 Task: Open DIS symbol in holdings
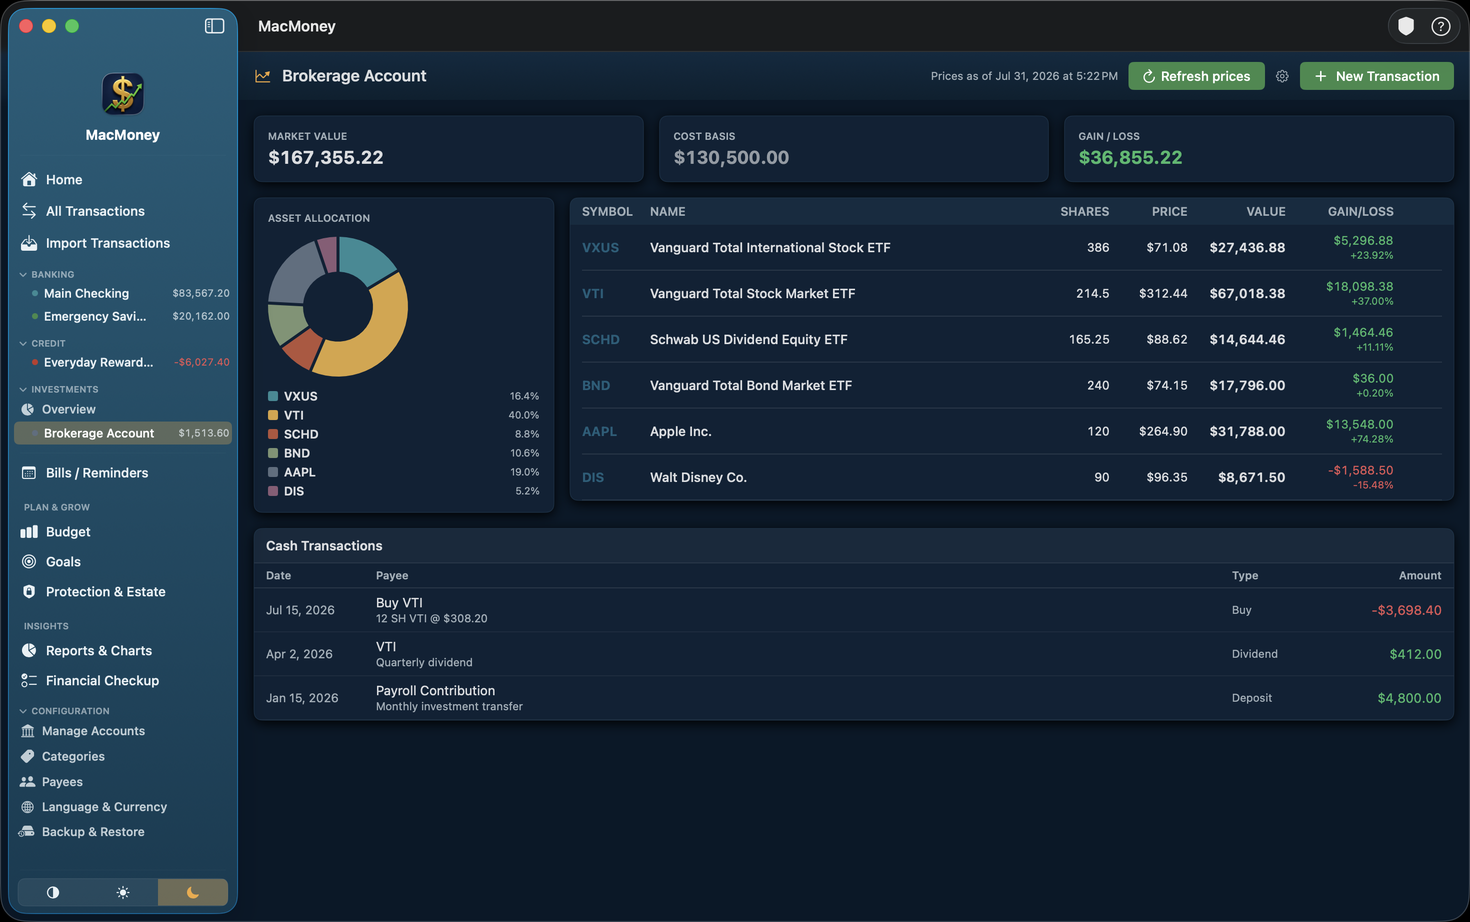(x=593, y=478)
